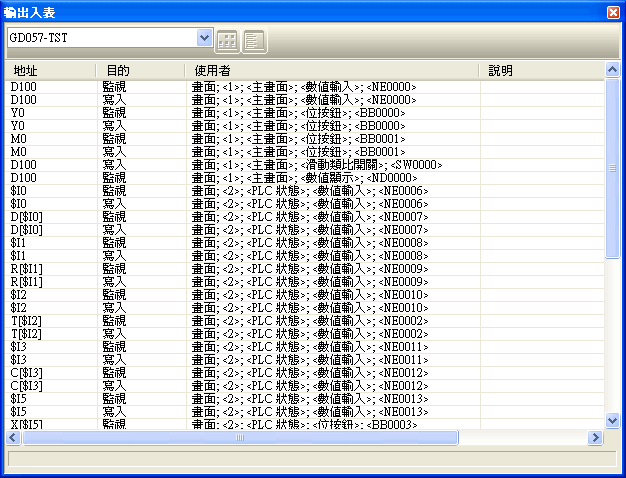Image resolution: width=626 pixels, height=478 pixels.
Task: Open the GD057-TST dropdown list
Action: (x=205, y=38)
